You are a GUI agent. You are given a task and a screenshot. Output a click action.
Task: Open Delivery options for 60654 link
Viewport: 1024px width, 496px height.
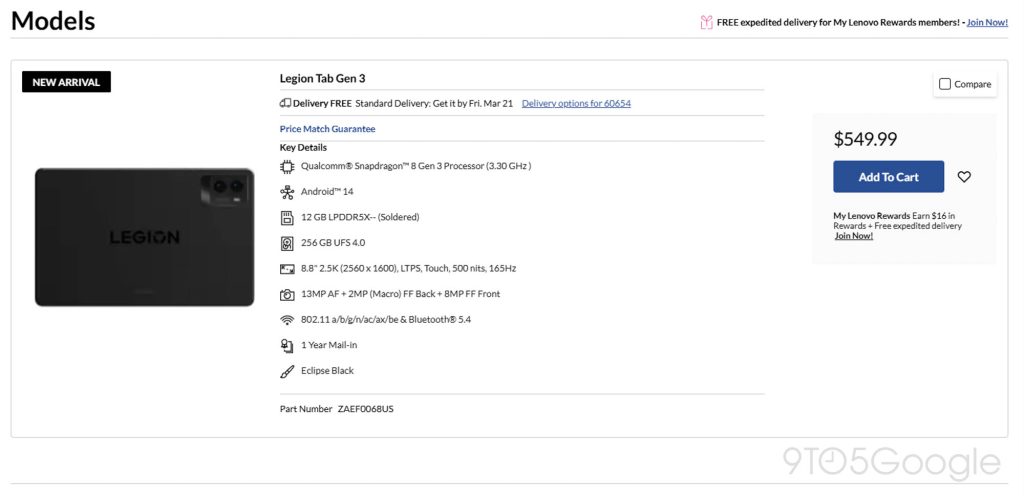[576, 103]
